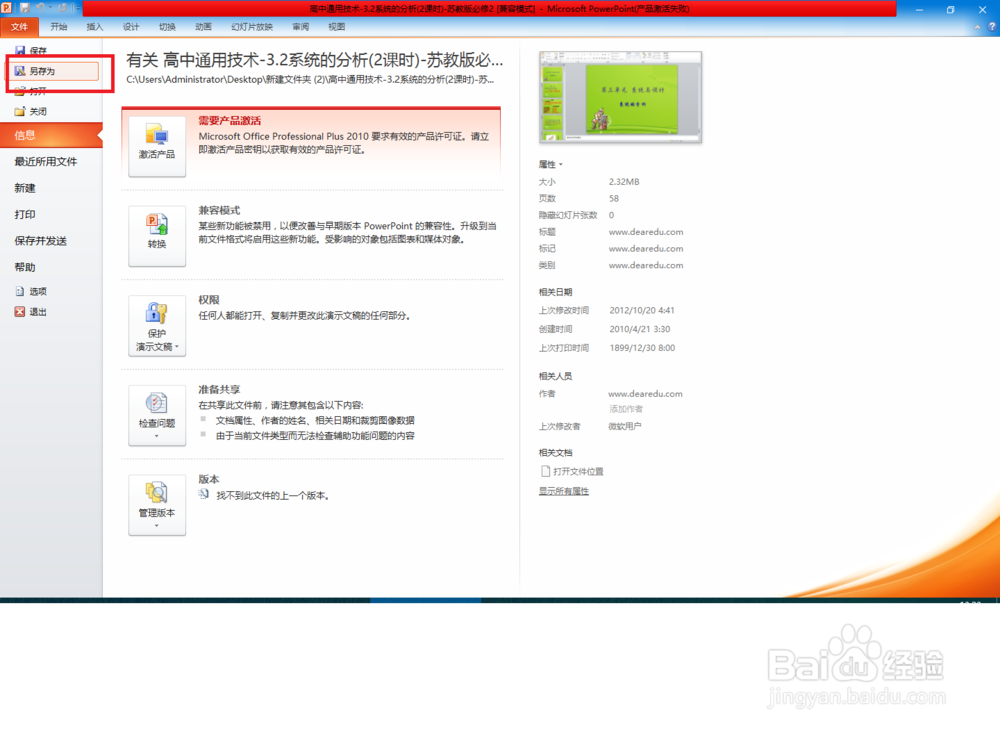Image resolution: width=1000 pixels, height=731 pixels.
Task: Click the PowerPoint application icon in title bar
Action: tap(6, 8)
